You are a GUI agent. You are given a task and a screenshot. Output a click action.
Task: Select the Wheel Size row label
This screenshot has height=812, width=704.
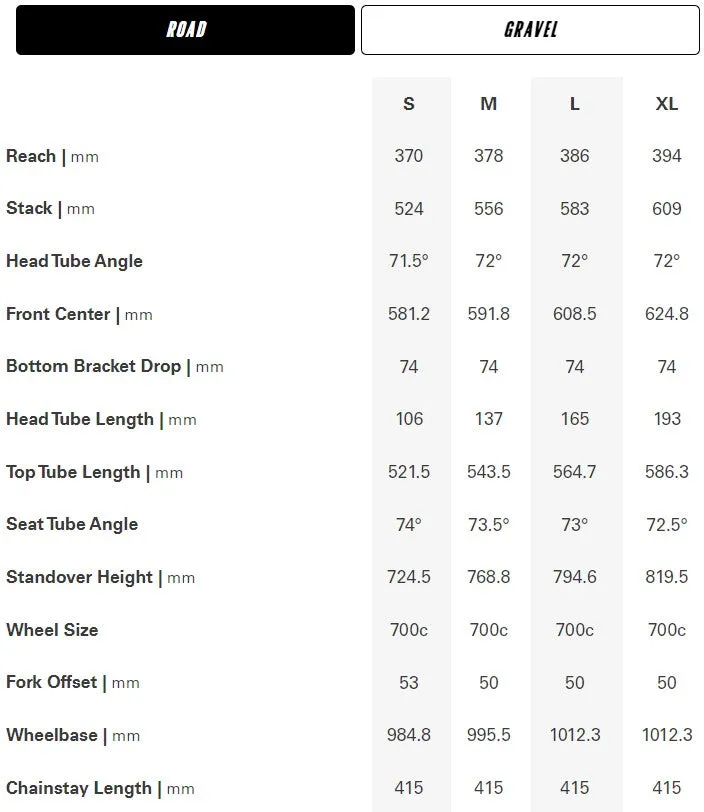coord(52,630)
